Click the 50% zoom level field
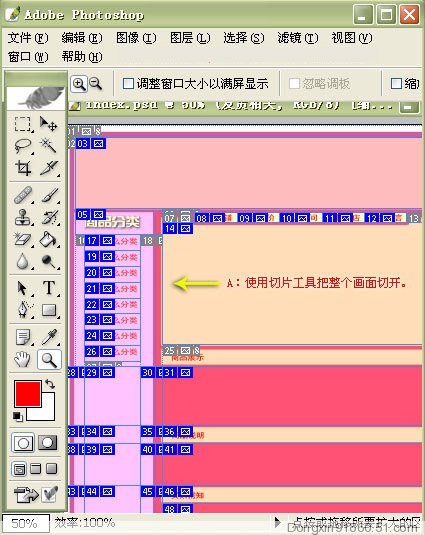The height and width of the screenshot is (535, 425). point(26,523)
